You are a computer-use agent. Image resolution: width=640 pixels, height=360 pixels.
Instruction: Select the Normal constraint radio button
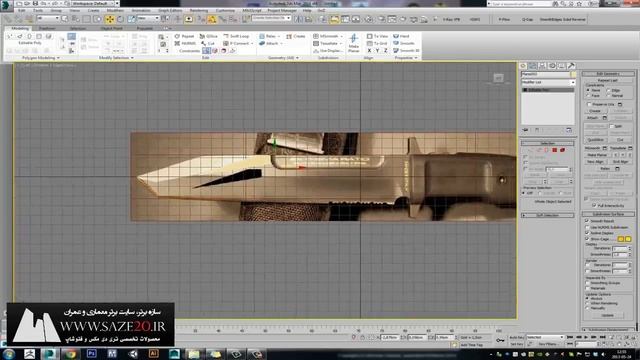click(609, 96)
